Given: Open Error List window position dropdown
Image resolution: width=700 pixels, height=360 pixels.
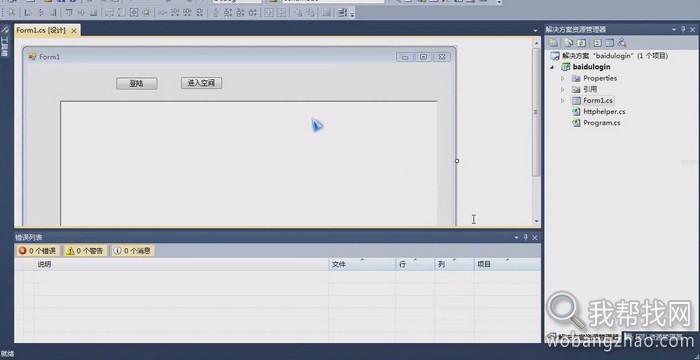Looking at the screenshot, I should (517, 238).
